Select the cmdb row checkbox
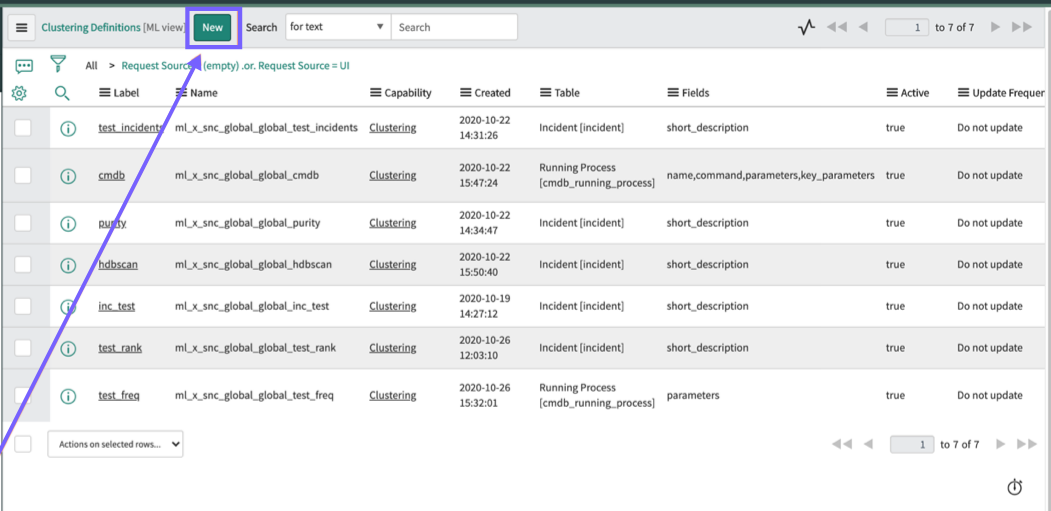This screenshot has width=1051, height=511. [23, 175]
